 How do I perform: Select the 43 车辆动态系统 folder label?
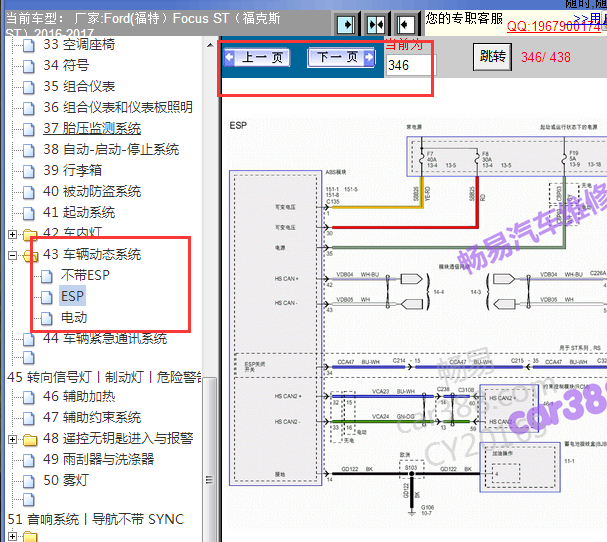(x=92, y=254)
